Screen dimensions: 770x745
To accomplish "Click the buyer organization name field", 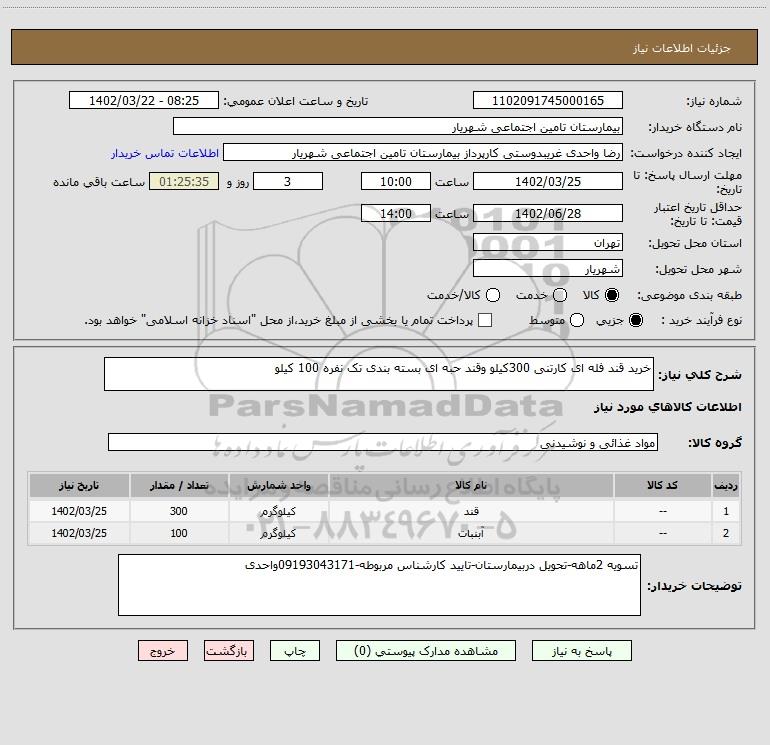I will tap(398, 126).
